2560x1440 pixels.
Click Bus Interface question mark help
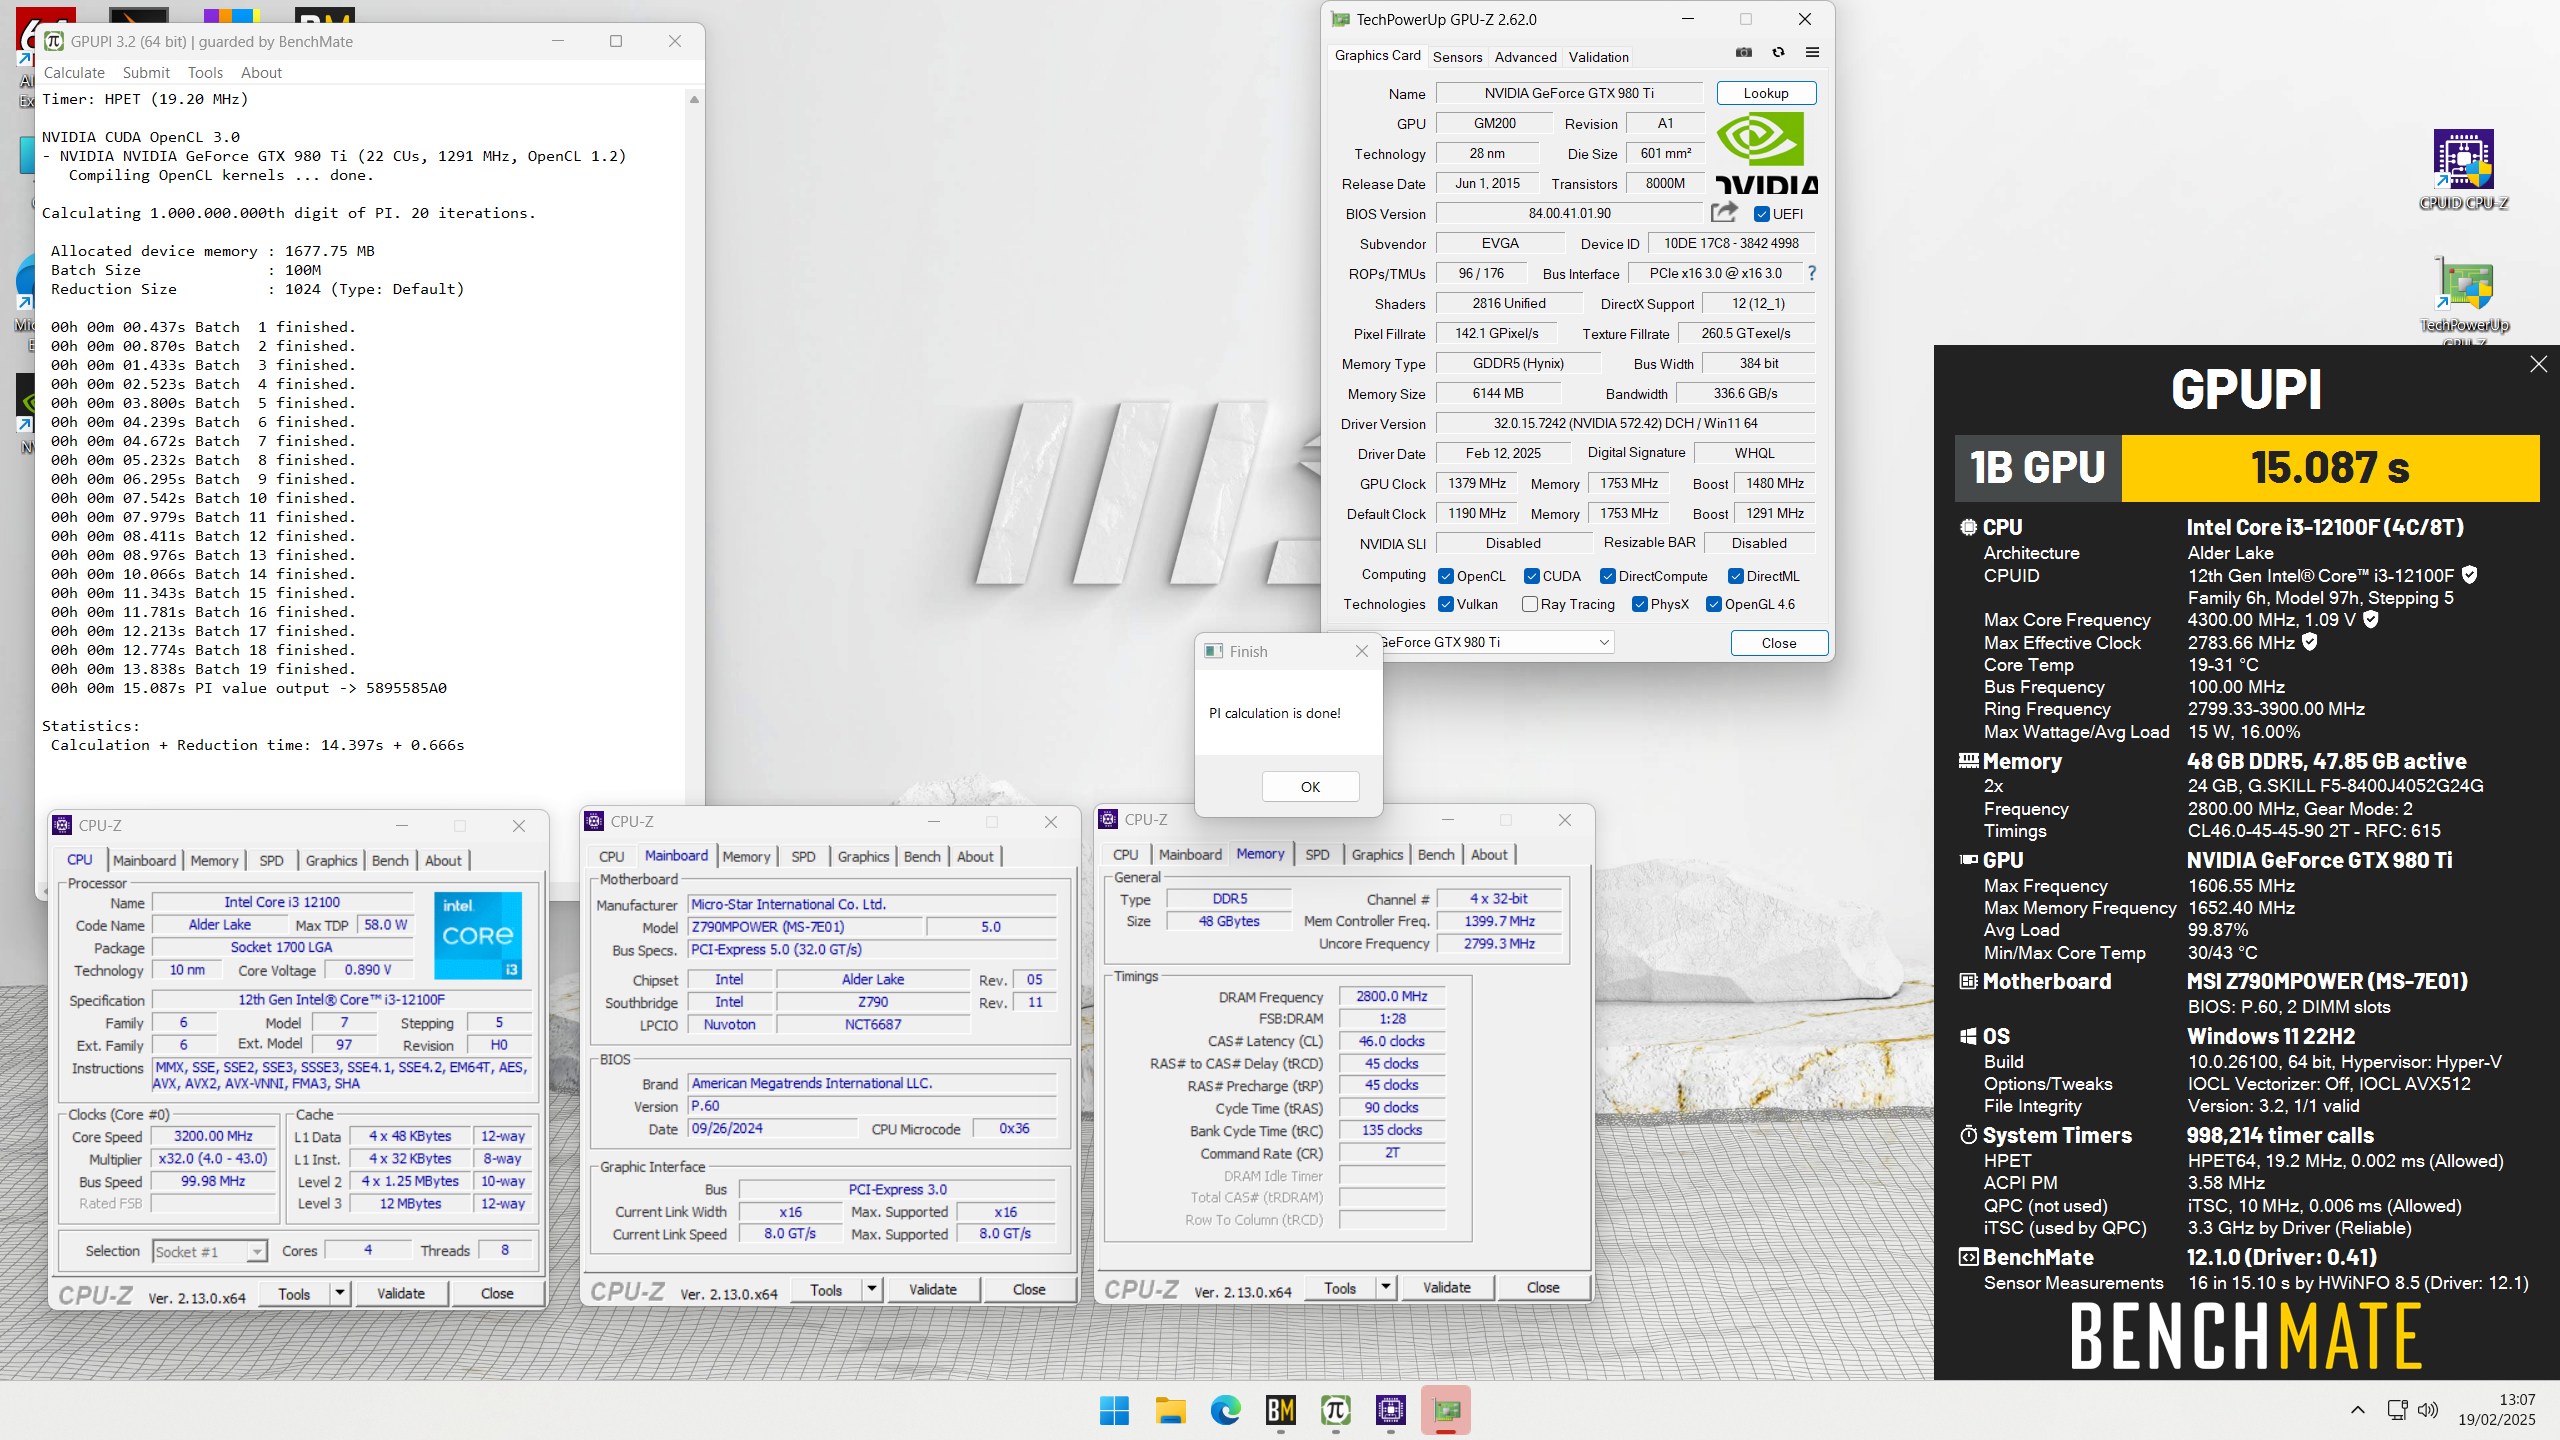[1811, 273]
